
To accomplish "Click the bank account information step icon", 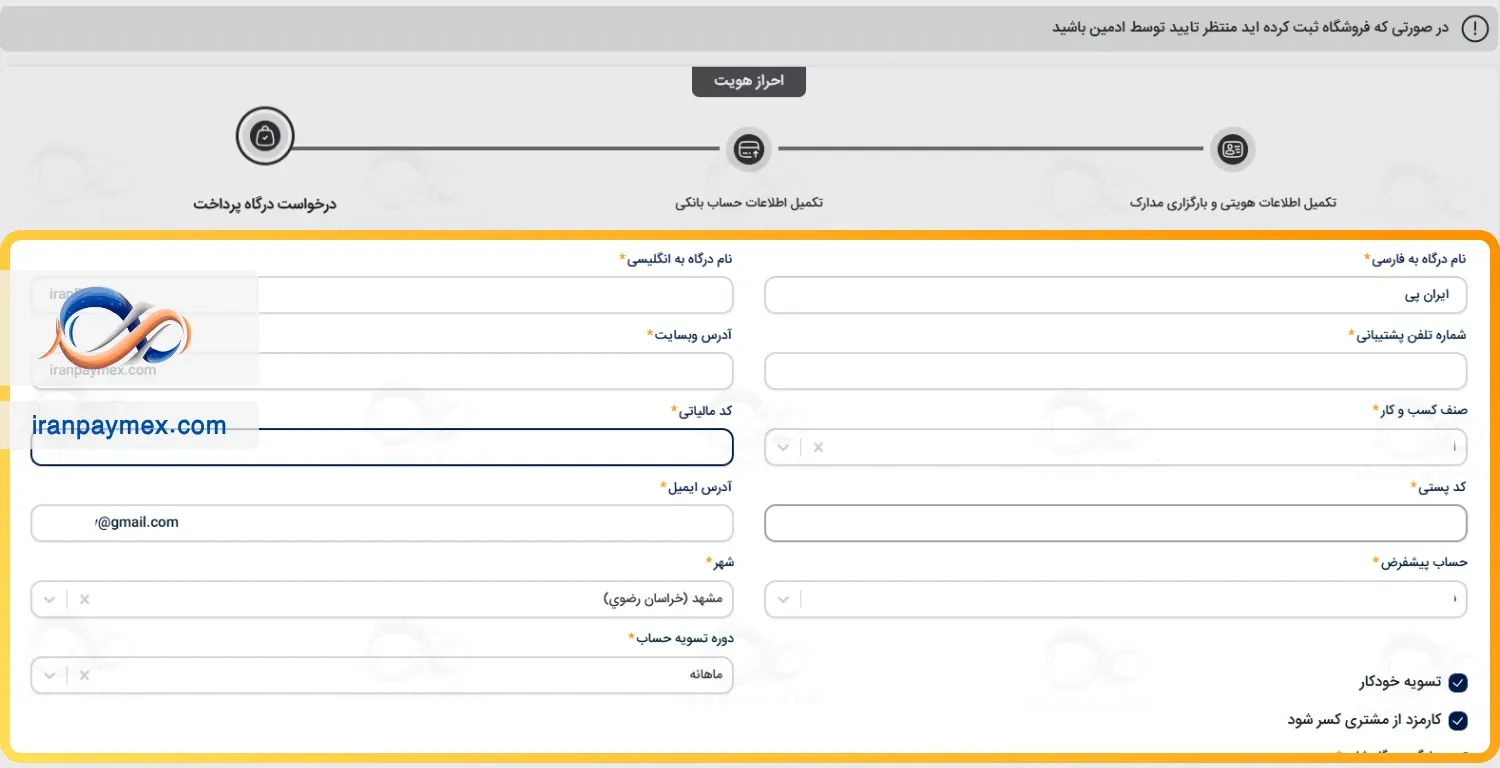I will click(749, 149).
